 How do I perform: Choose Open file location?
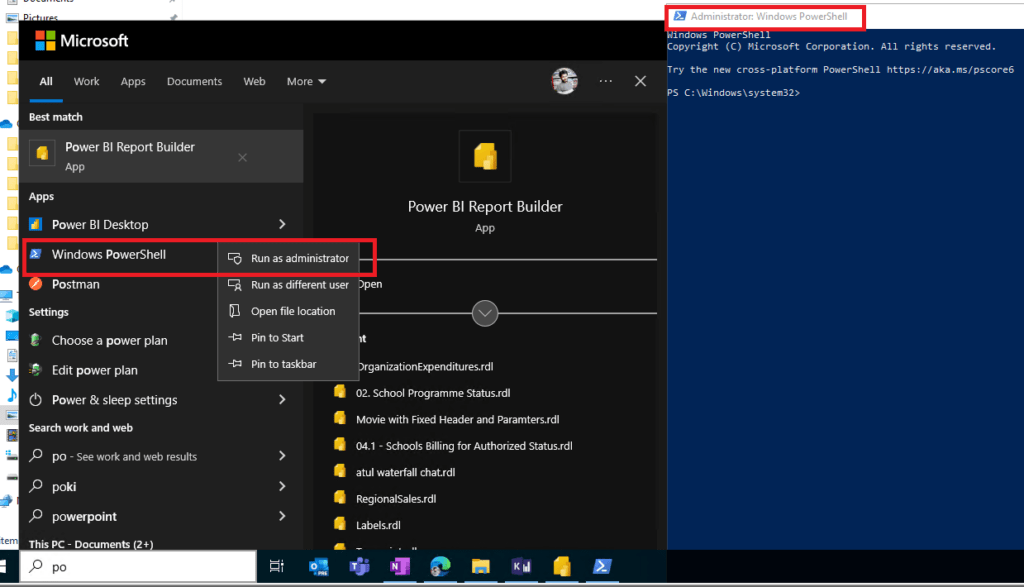pyautogui.click(x=288, y=311)
